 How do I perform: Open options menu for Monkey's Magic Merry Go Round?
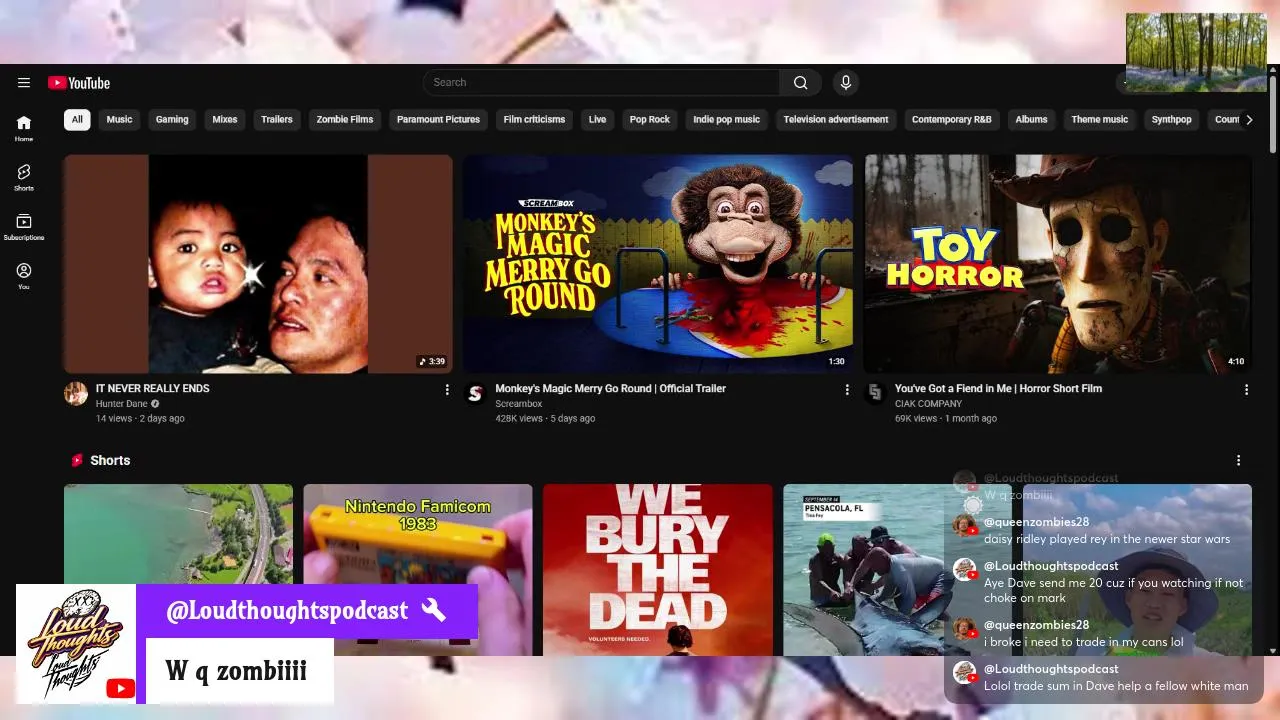click(x=847, y=390)
